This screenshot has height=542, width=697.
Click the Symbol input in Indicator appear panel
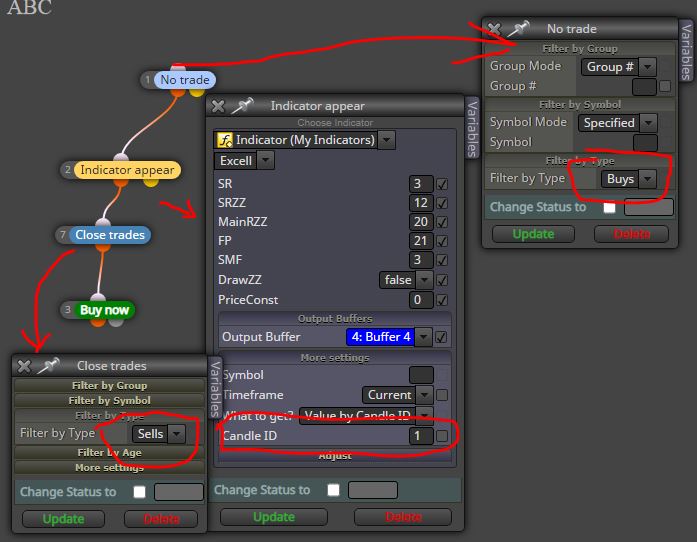421,375
